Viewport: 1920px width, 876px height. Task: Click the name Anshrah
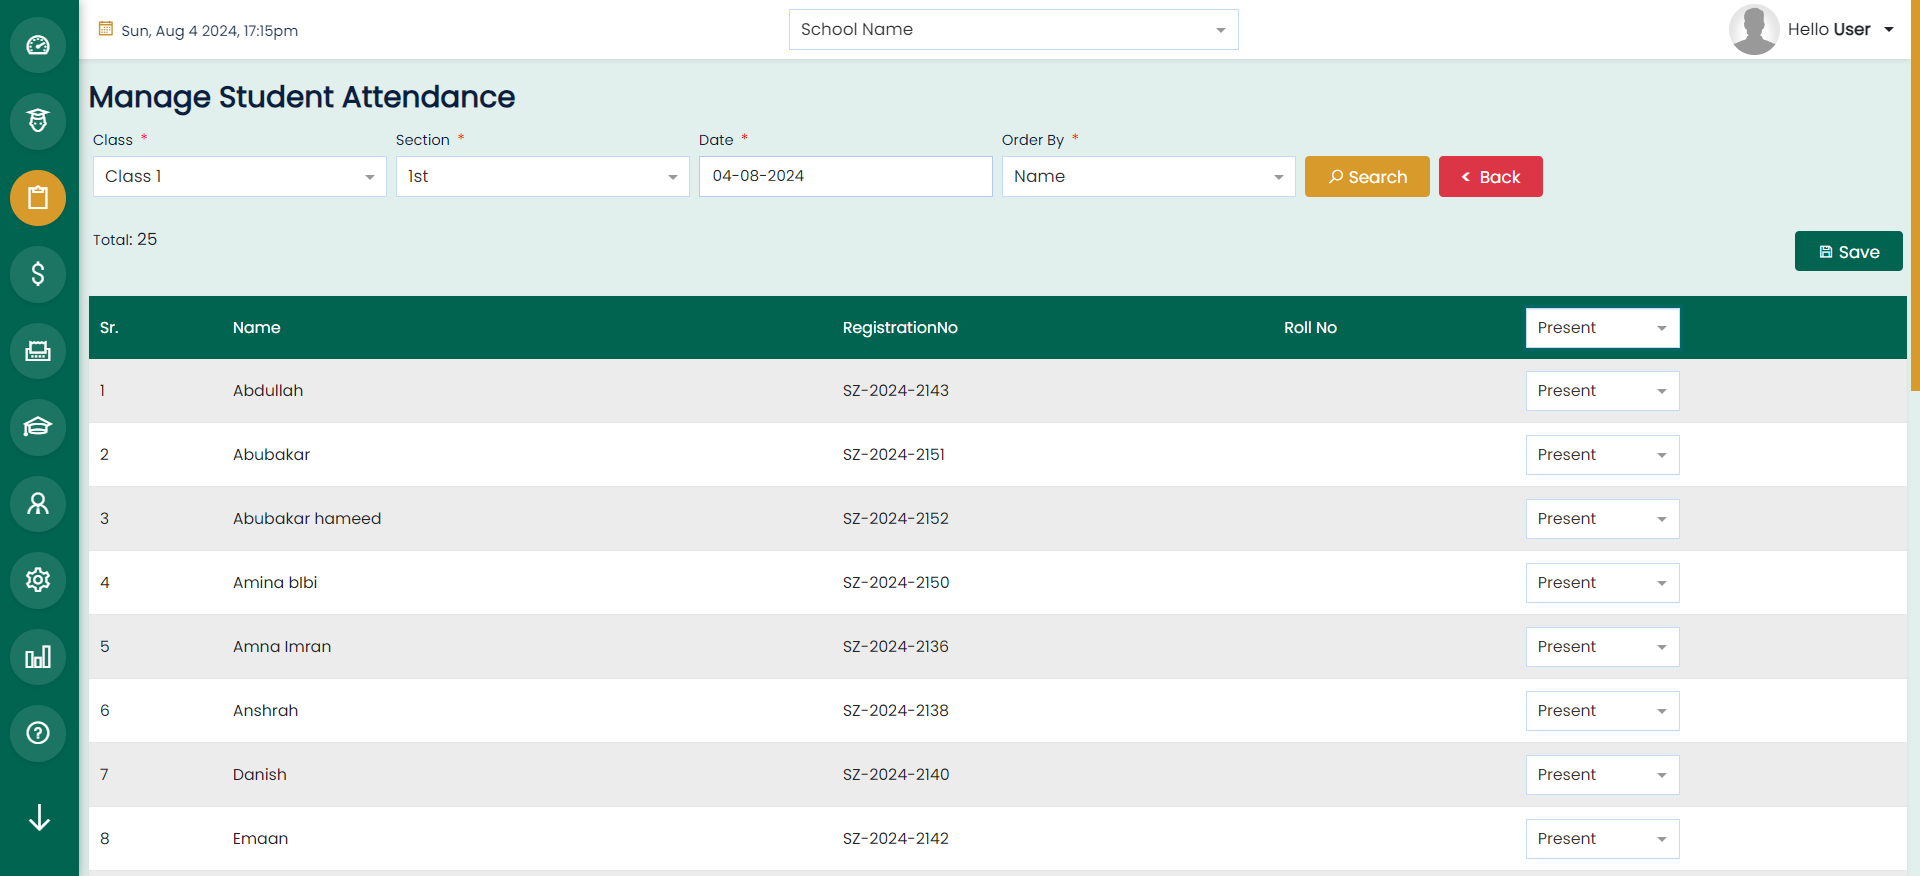coord(265,711)
